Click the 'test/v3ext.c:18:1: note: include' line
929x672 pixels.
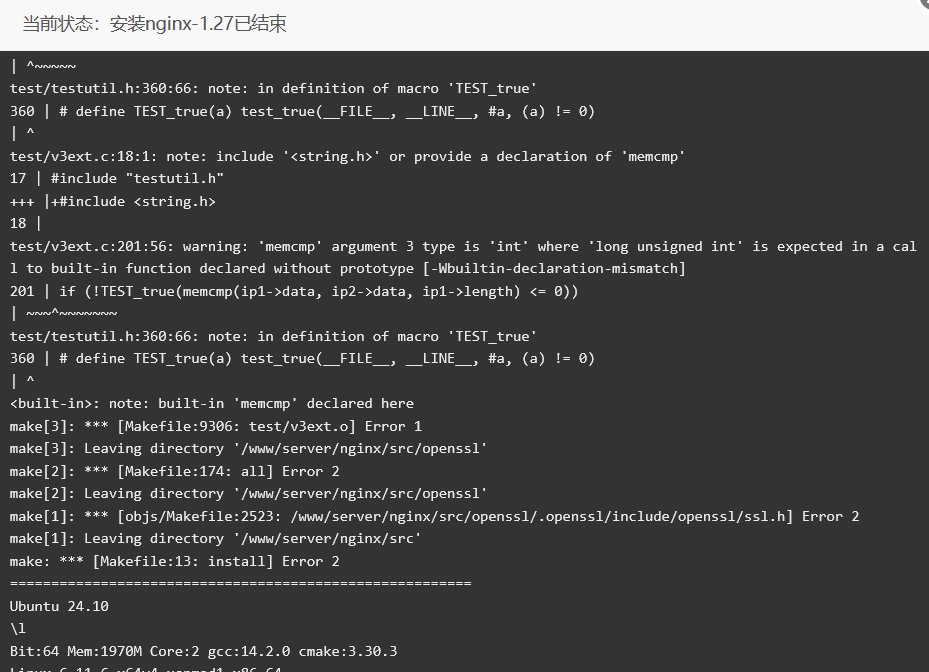(x=347, y=156)
